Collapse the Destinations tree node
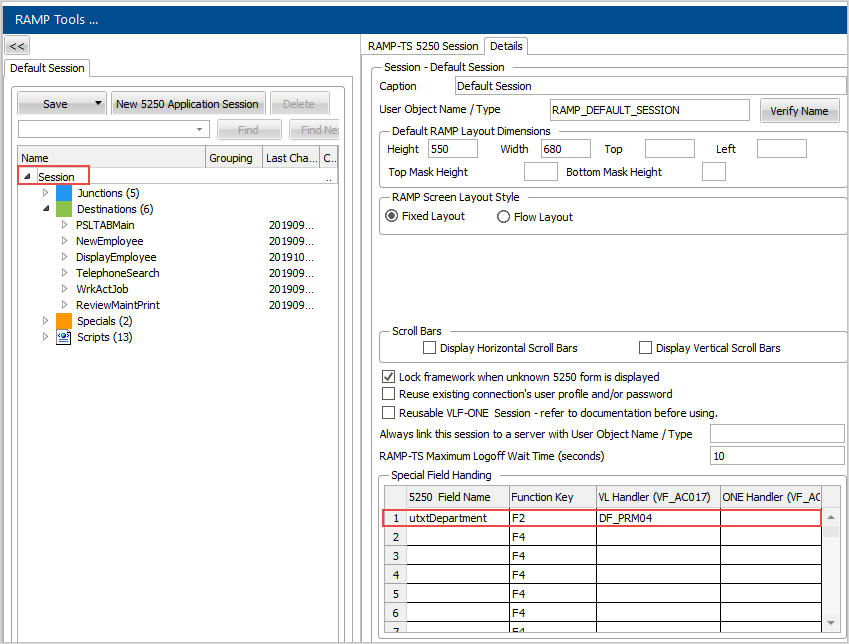This screenshot has width=849, height=644. click(x=45, y=209)
